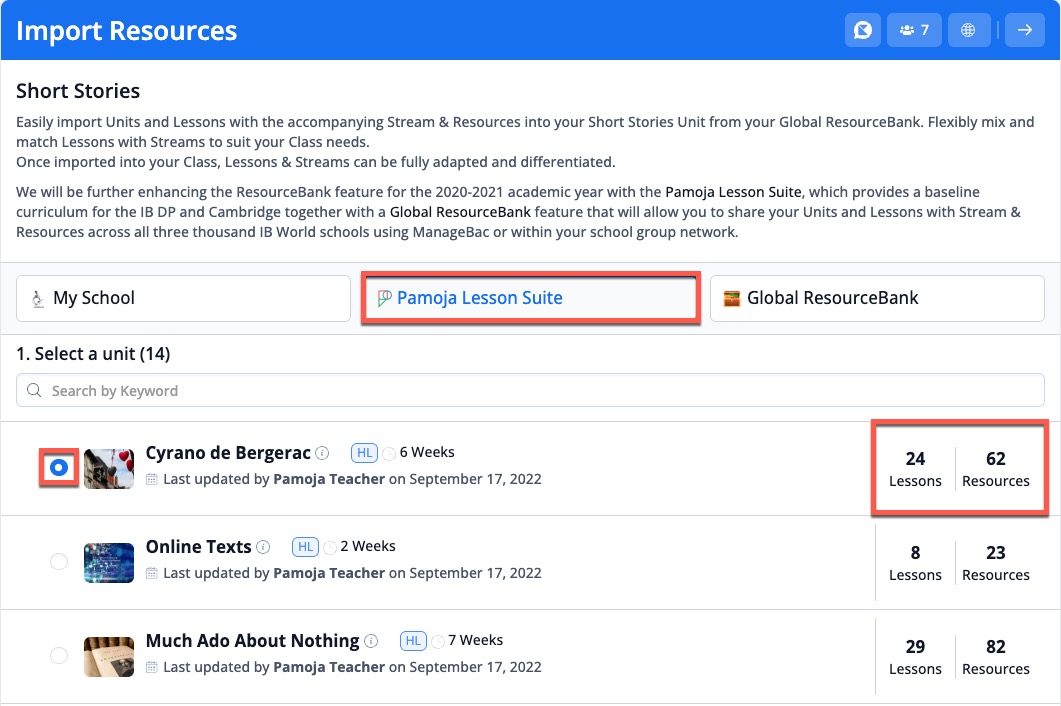Click the HL badge on Cyrano de Bergerac
Image resolution: width=1061 pixels, height=706 pixels.
[x=364, y=453]
